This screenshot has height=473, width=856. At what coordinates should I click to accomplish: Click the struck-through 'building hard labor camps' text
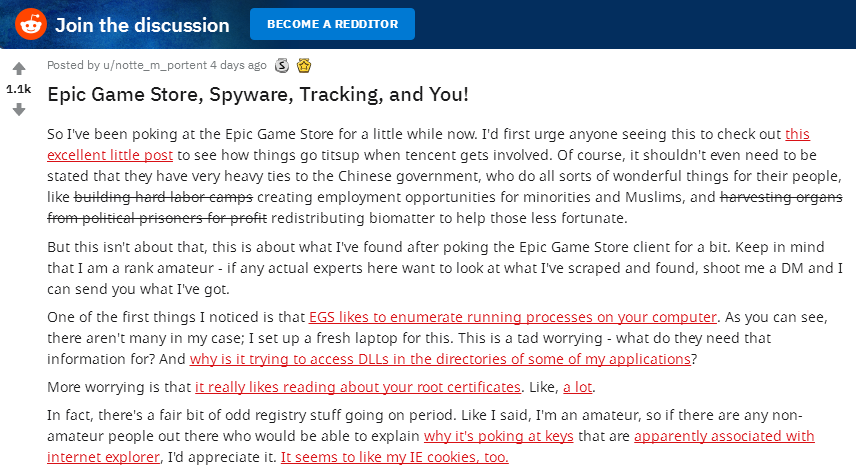coord(163,197)
